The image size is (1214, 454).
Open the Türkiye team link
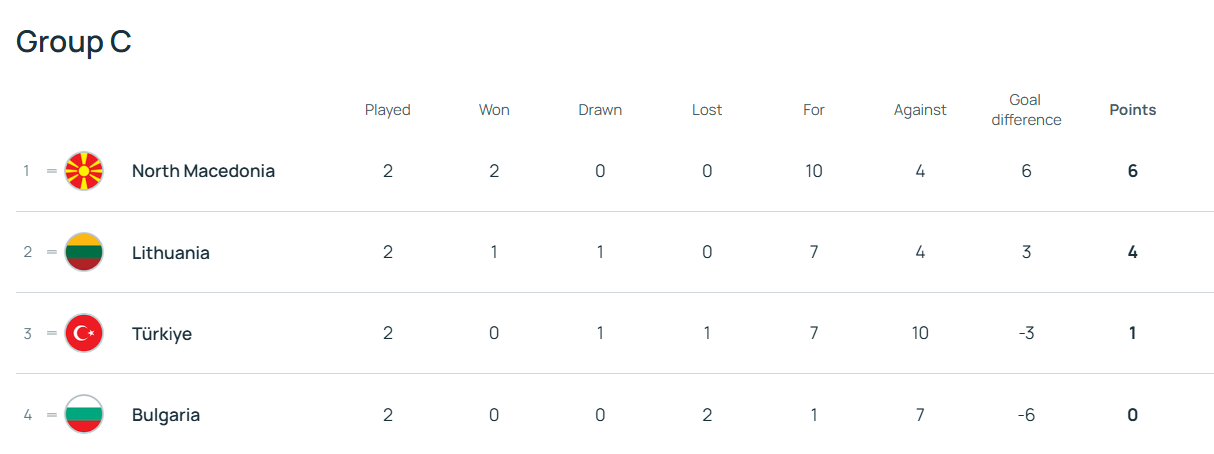tap(162, 334)
